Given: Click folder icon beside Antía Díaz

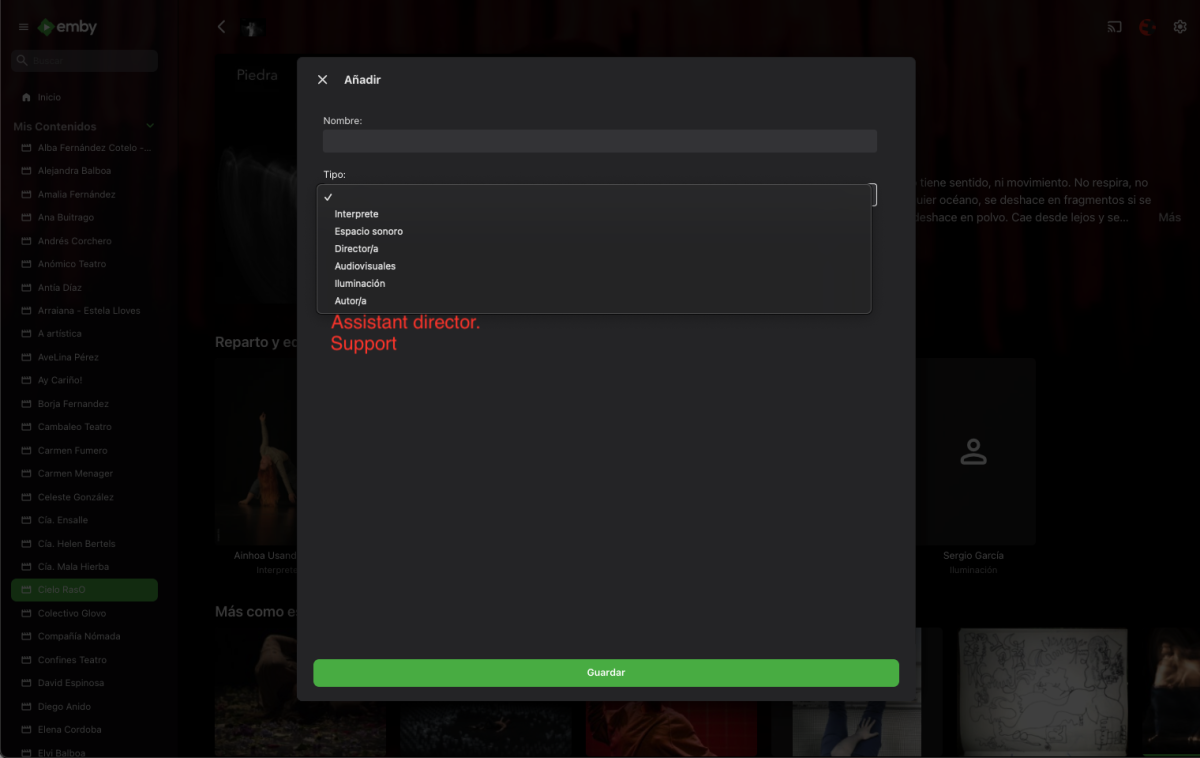Looking at the screenshot, I should pyautogui.click(x=27, y=288).
